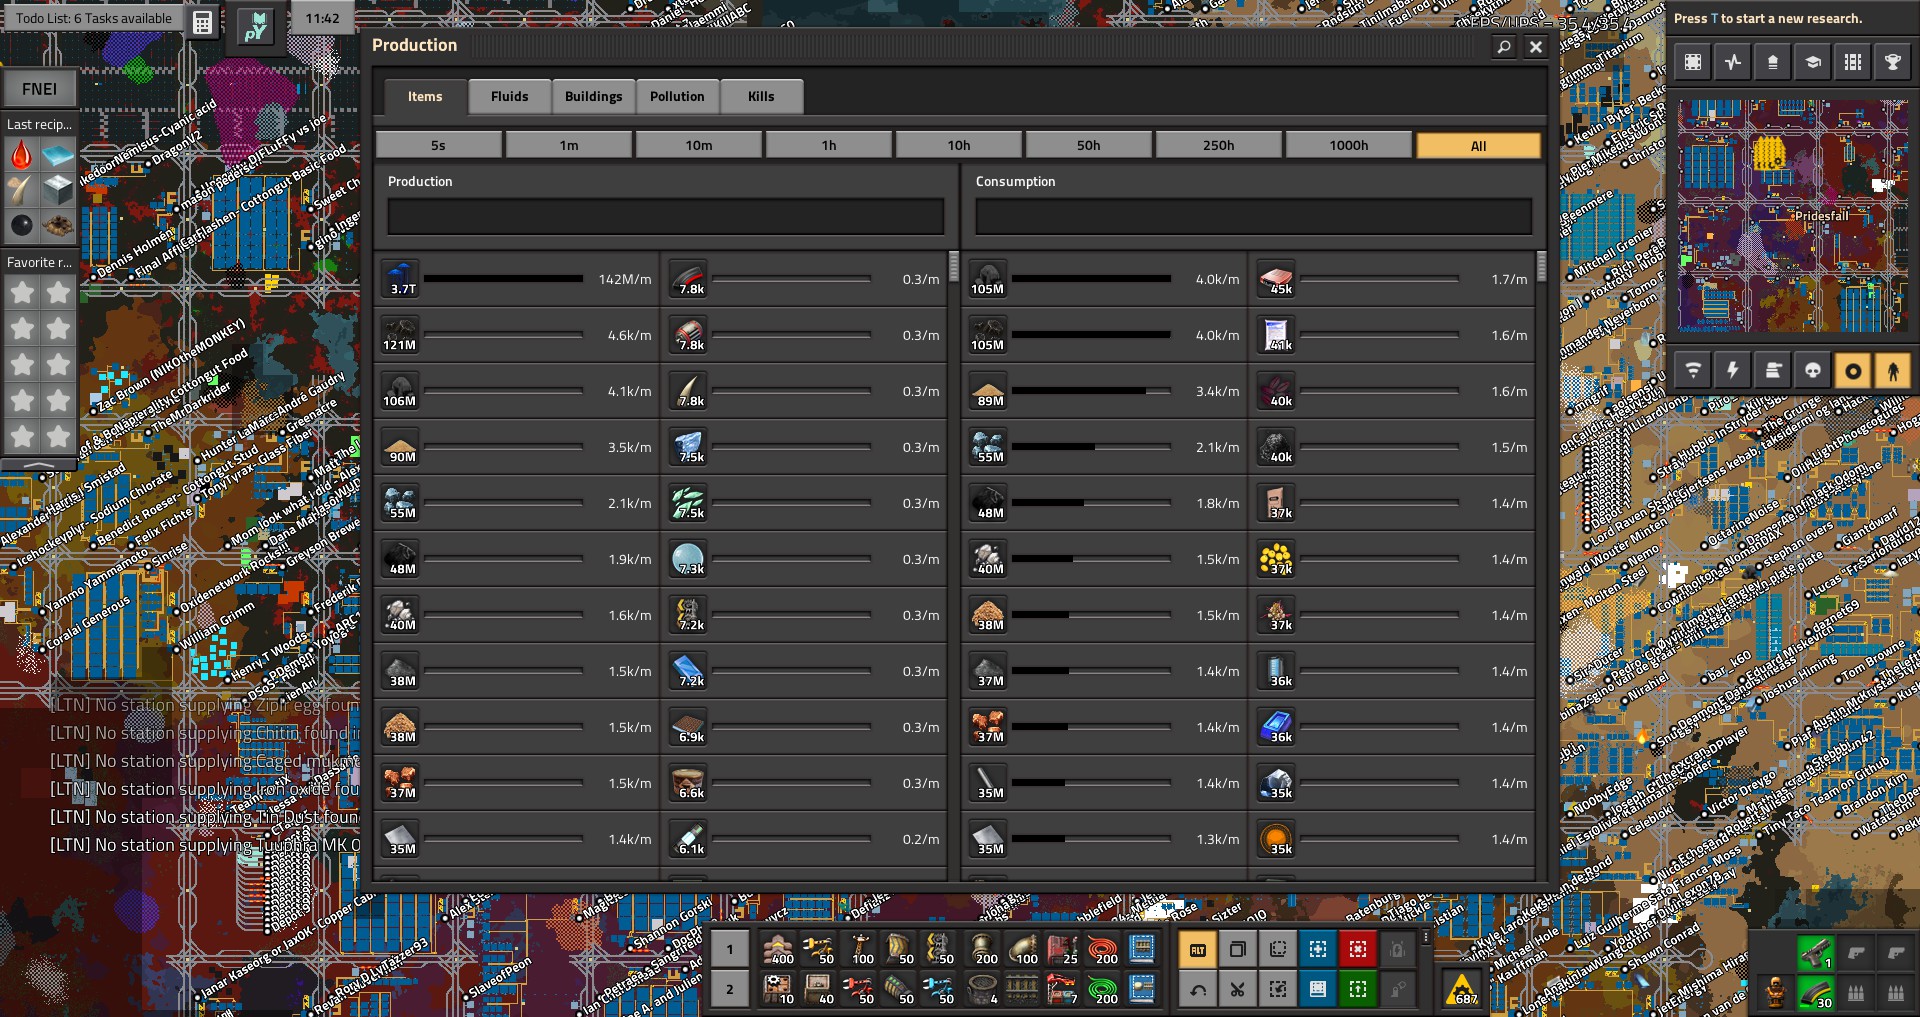Toggle the FILT shortcut button
Viewport: 1920px width, 1017px height.
tap(1198, 950)
